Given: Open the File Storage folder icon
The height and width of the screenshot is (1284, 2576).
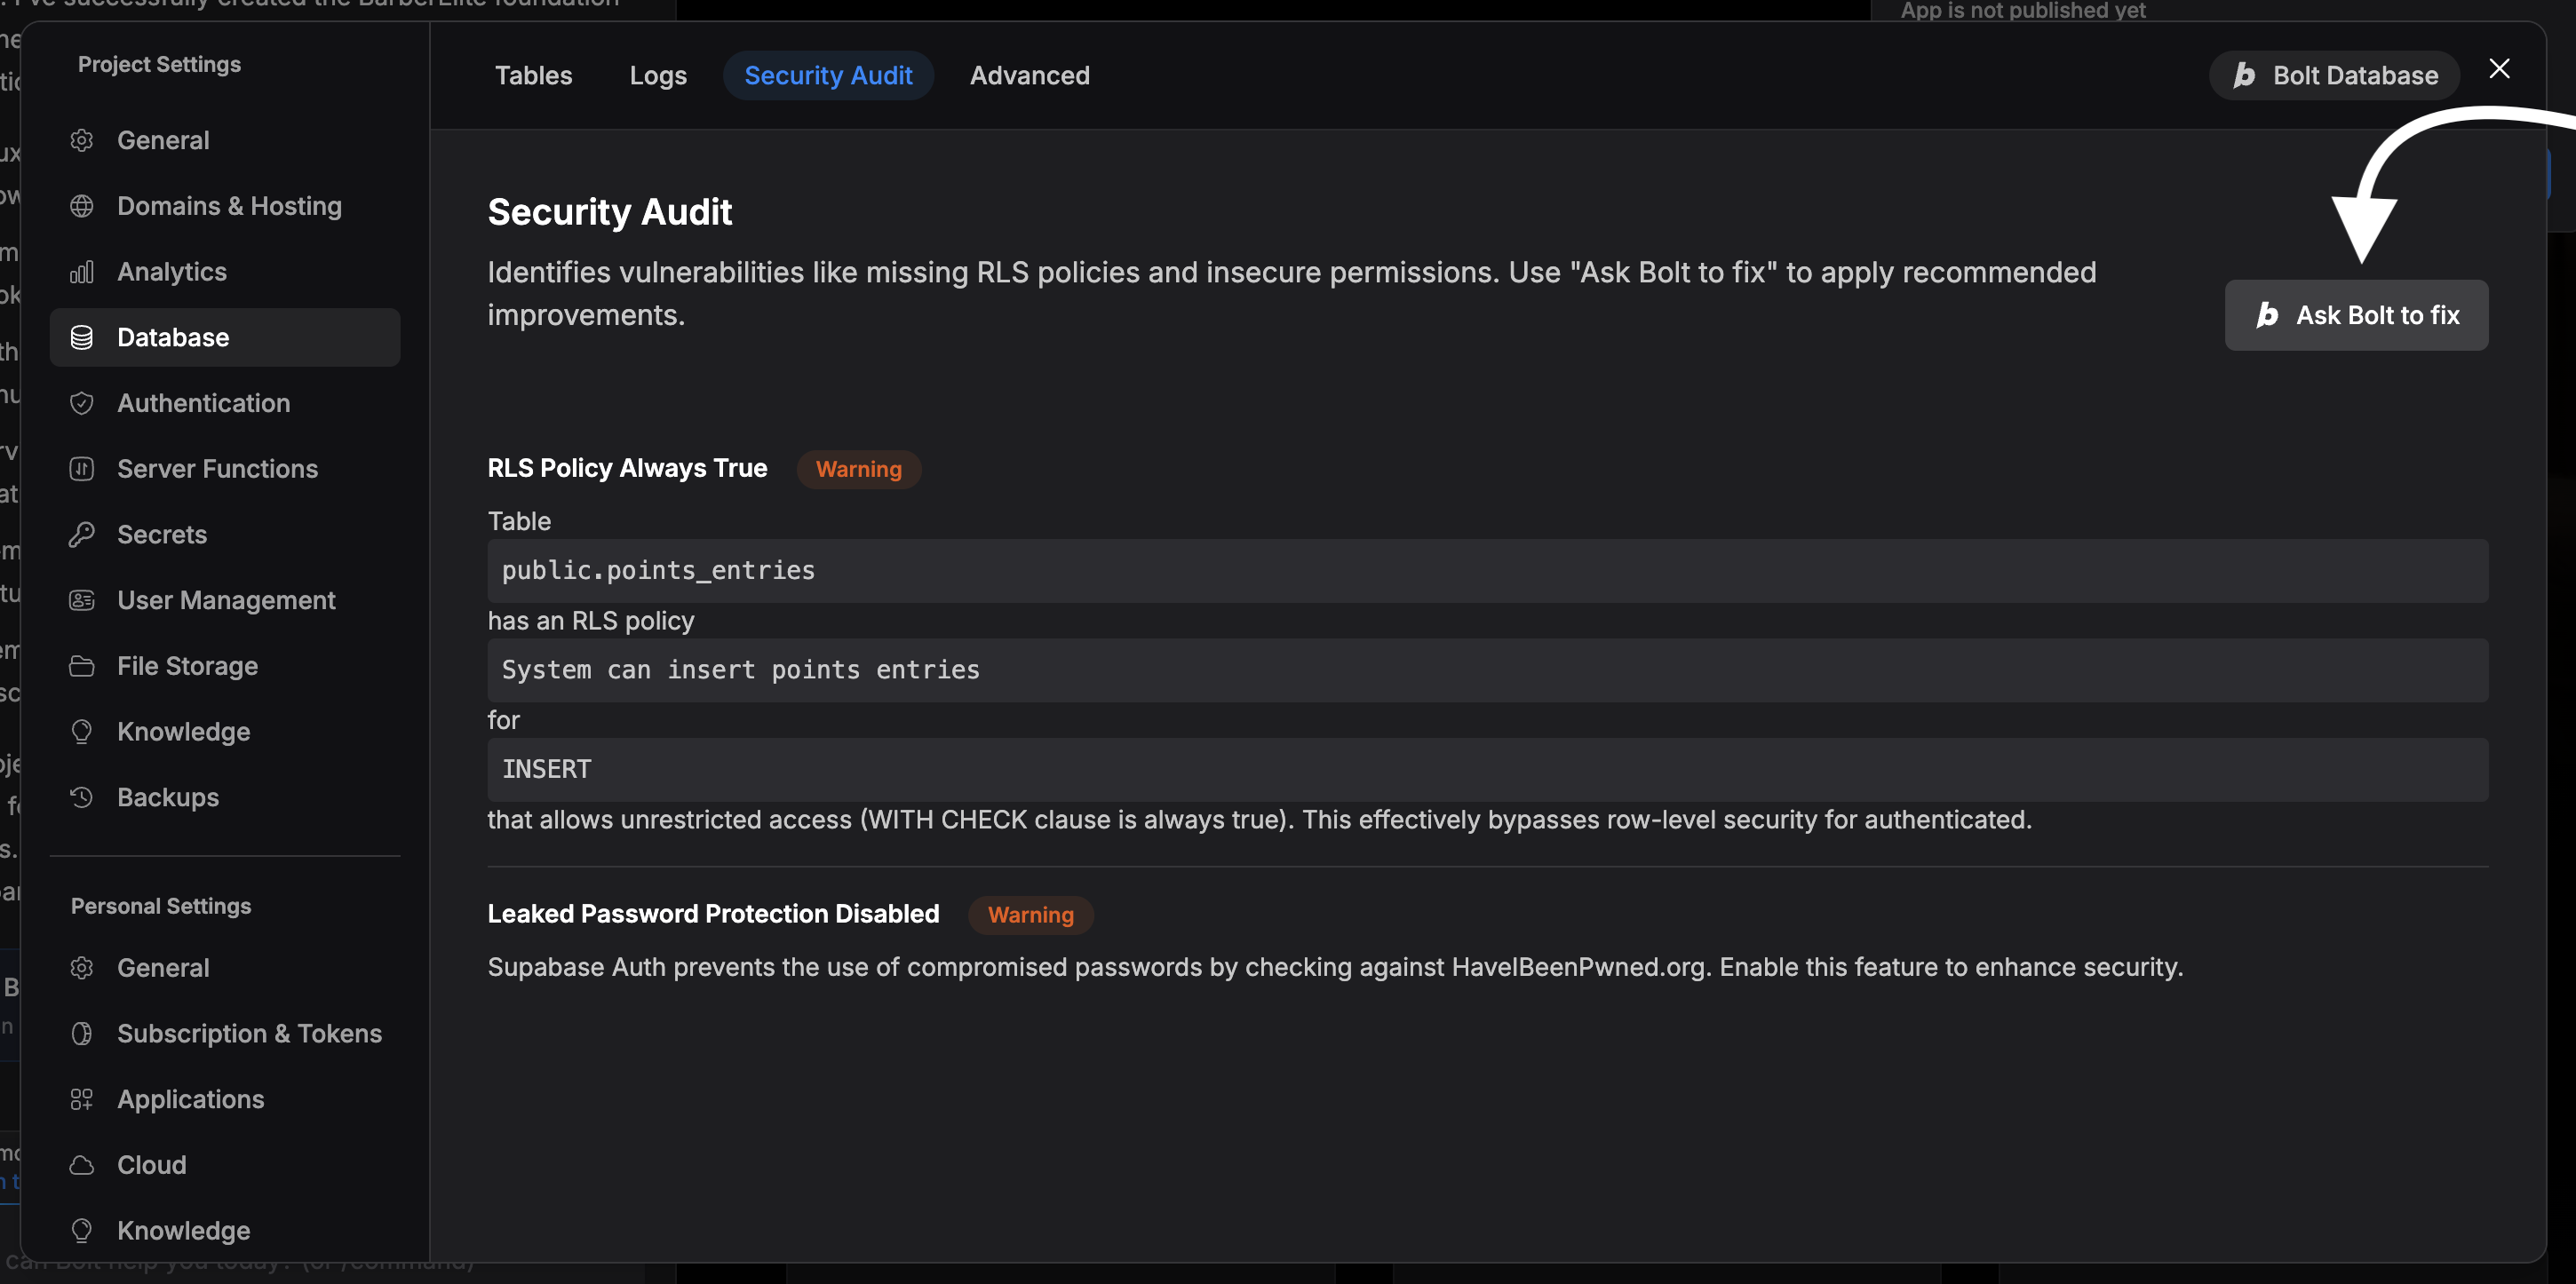Looking at the screenshot, I should point(82,665).
